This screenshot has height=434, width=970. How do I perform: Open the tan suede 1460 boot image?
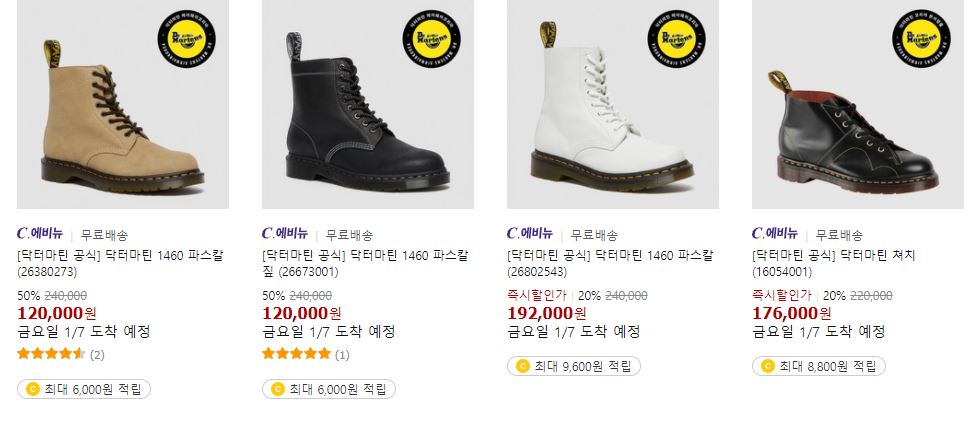[123, 104]
